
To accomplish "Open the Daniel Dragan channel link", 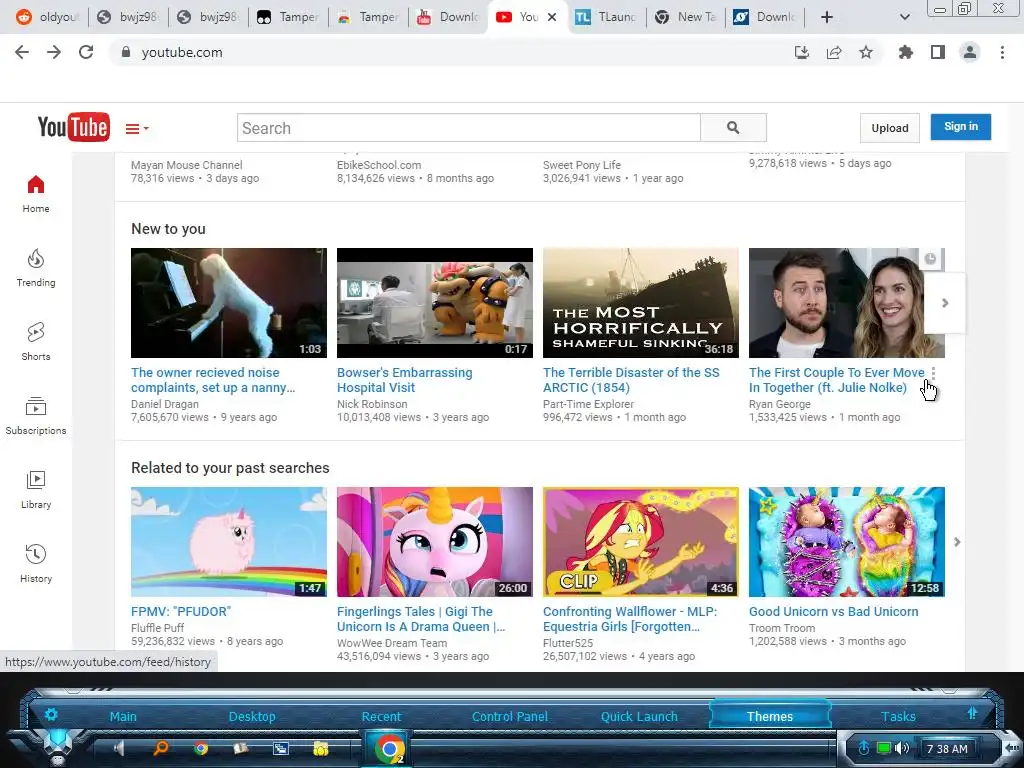I will pyautogui.click(x=165, y=404).
